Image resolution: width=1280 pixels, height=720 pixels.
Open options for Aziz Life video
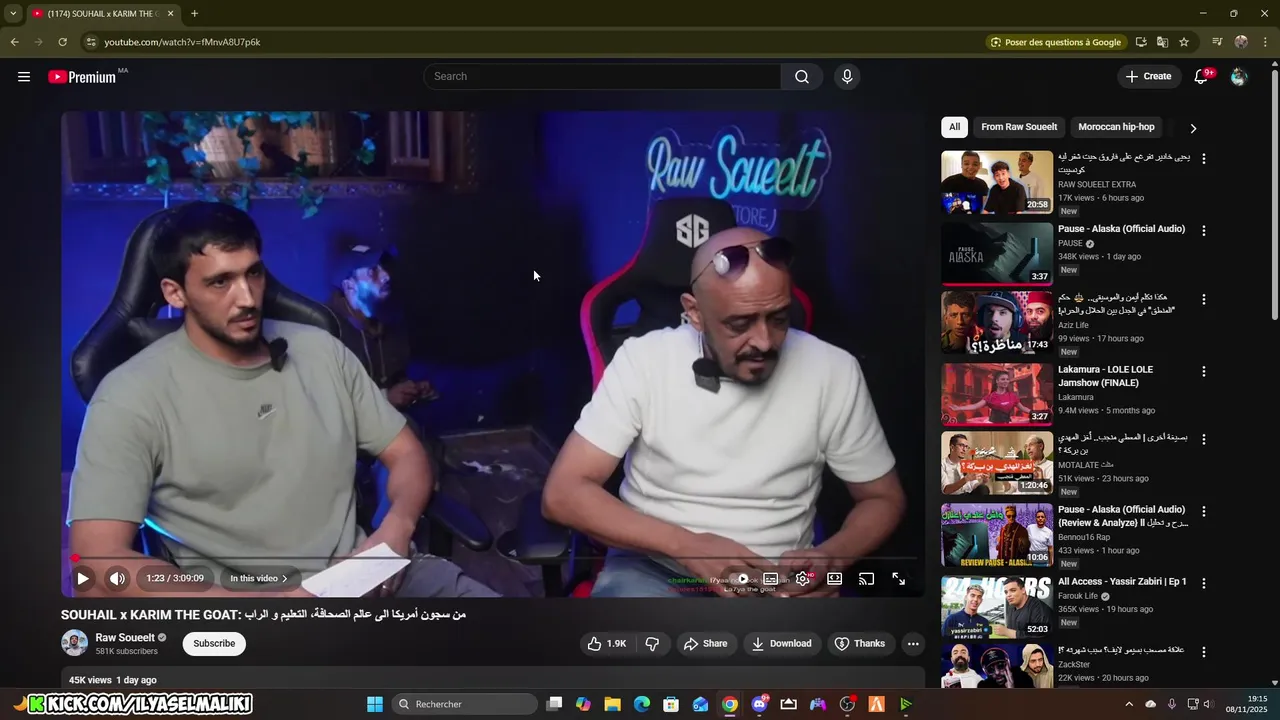(x=1204, y=299)
